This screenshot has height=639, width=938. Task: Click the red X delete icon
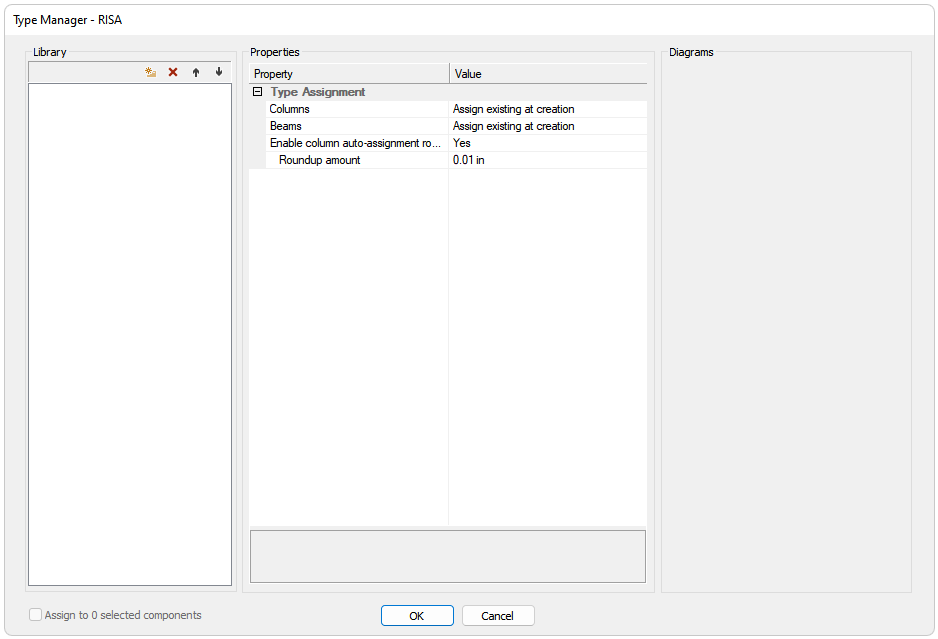(x=173, y=72)
